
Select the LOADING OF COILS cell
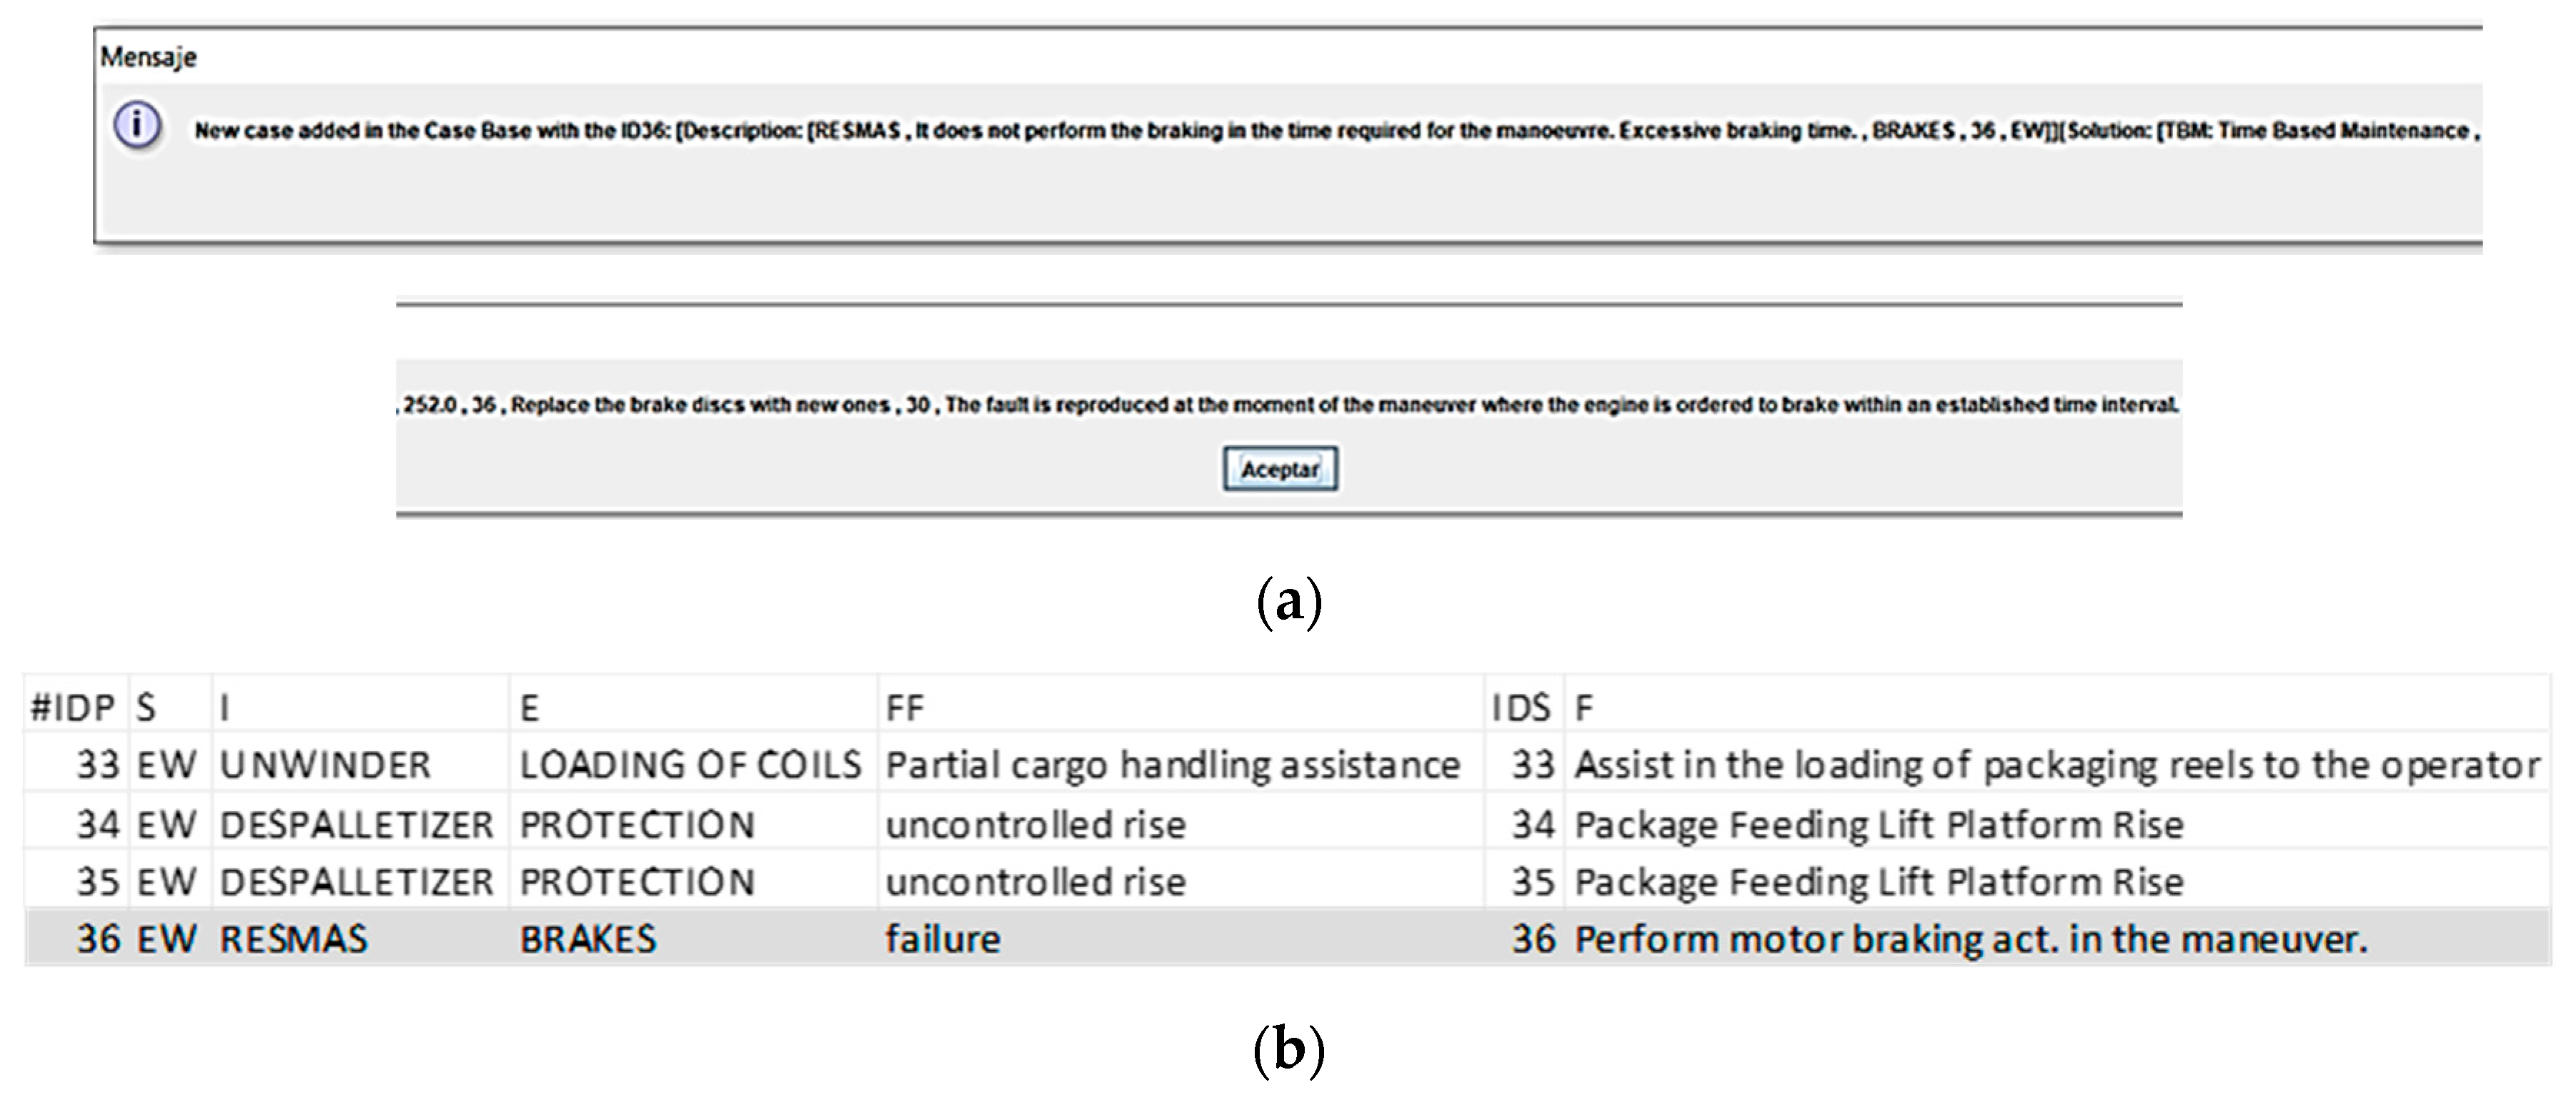[690, 765]
